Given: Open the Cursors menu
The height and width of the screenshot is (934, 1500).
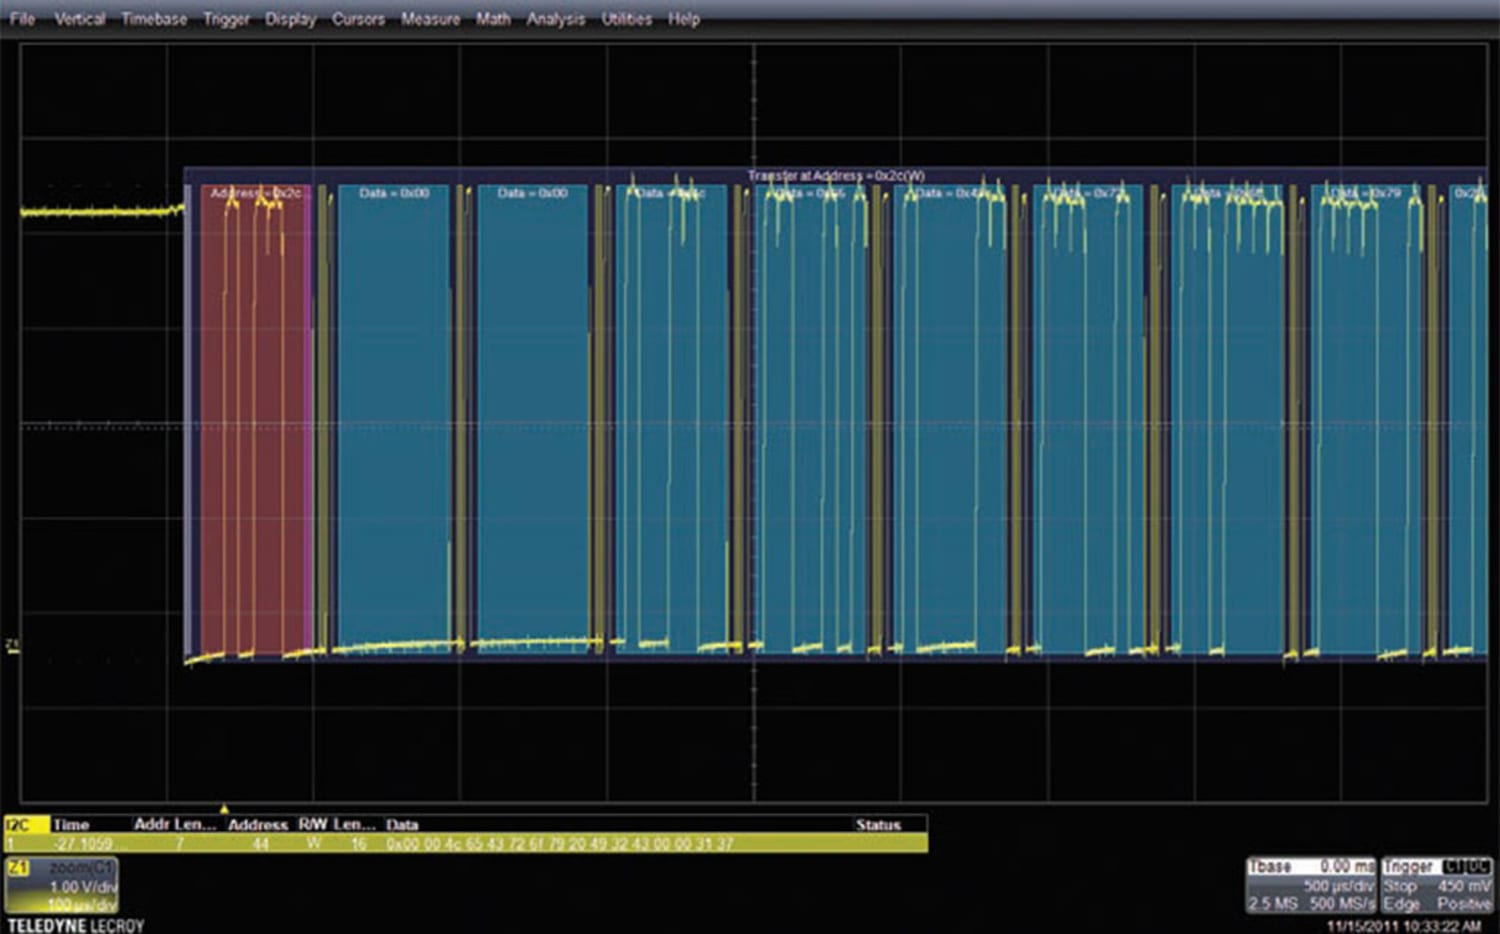Looking at the screenshot, I should [358, 18].
